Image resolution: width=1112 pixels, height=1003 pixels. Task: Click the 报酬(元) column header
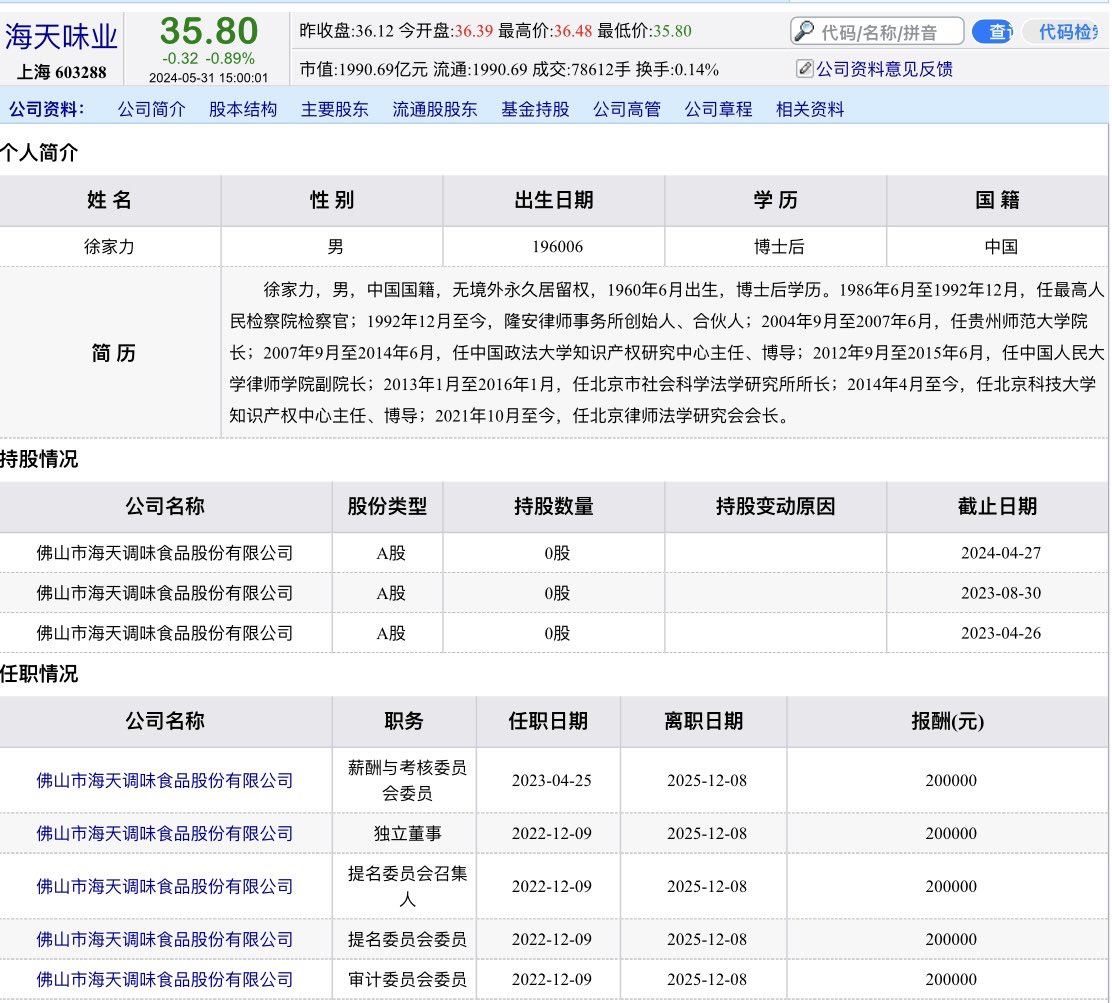coord(947,721)
